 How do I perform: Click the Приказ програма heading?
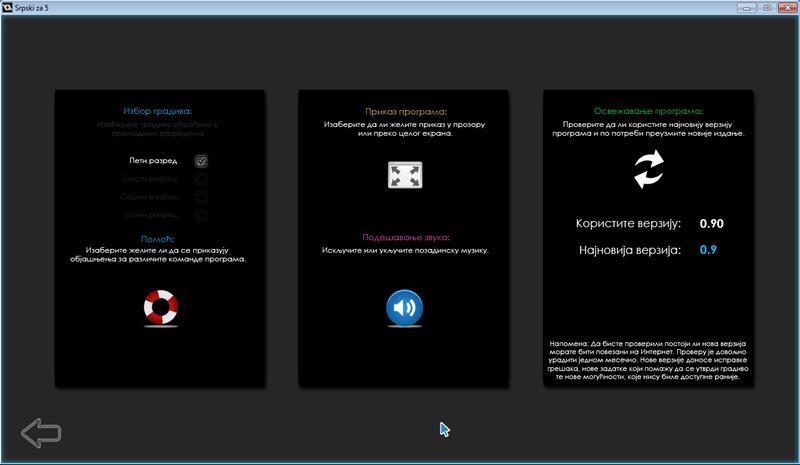(x=406, y=111)
